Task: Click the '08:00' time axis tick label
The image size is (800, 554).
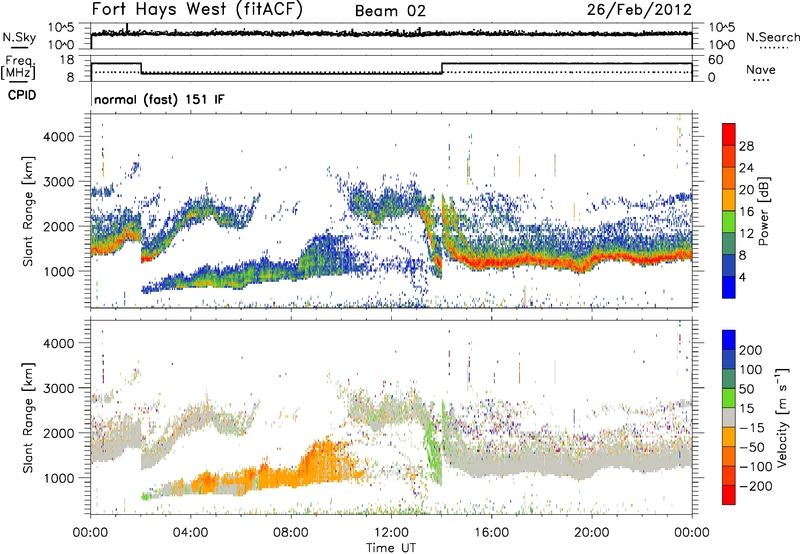Action: (x=291, y=533)
